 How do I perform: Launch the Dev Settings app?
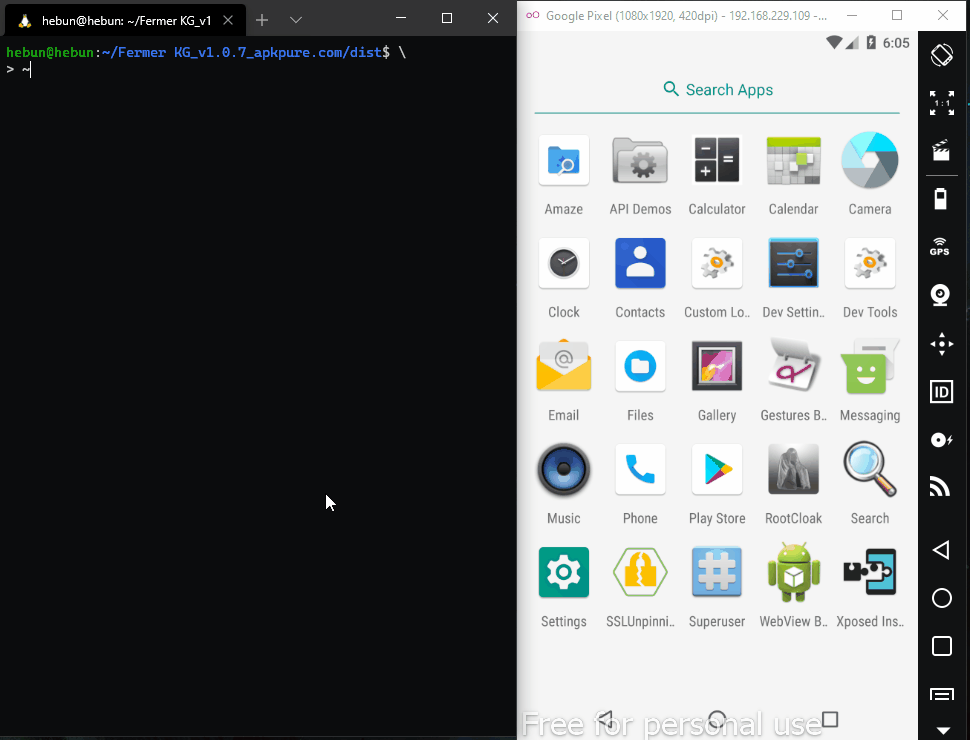pos(793,264)
